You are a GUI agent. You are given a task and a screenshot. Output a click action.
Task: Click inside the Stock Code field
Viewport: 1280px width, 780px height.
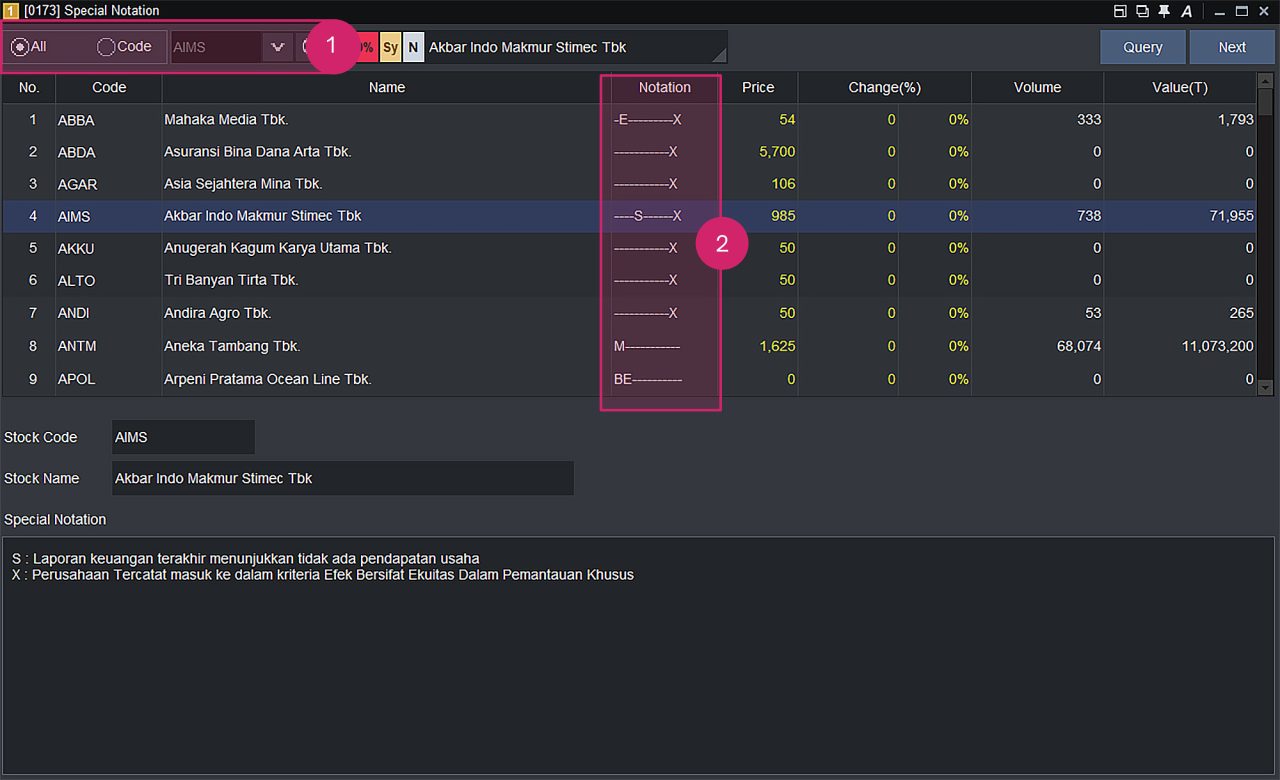click(x=183, y=437)
